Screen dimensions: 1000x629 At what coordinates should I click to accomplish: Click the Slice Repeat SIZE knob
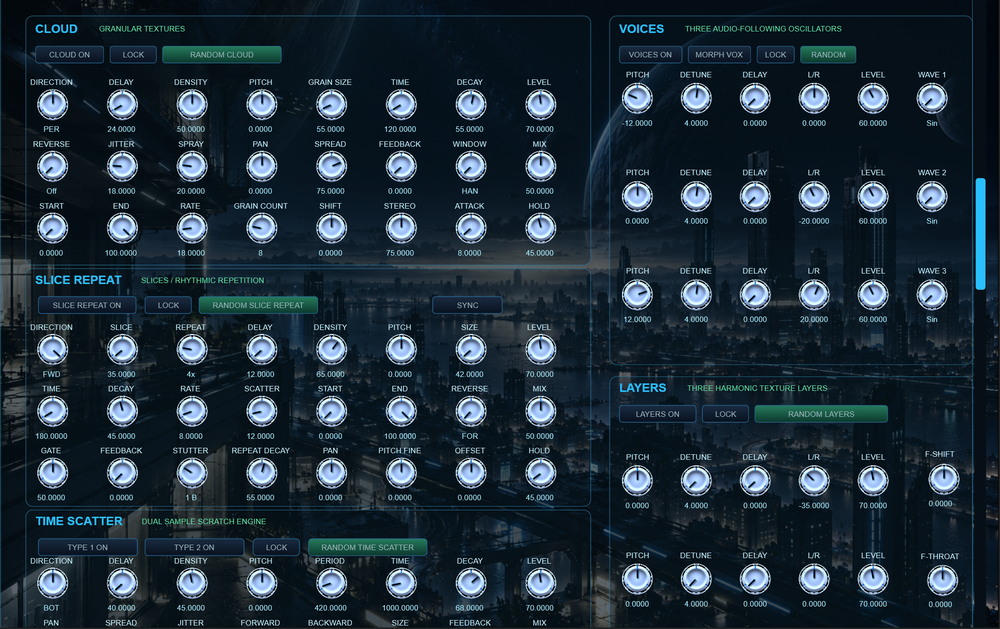[470, 350]
